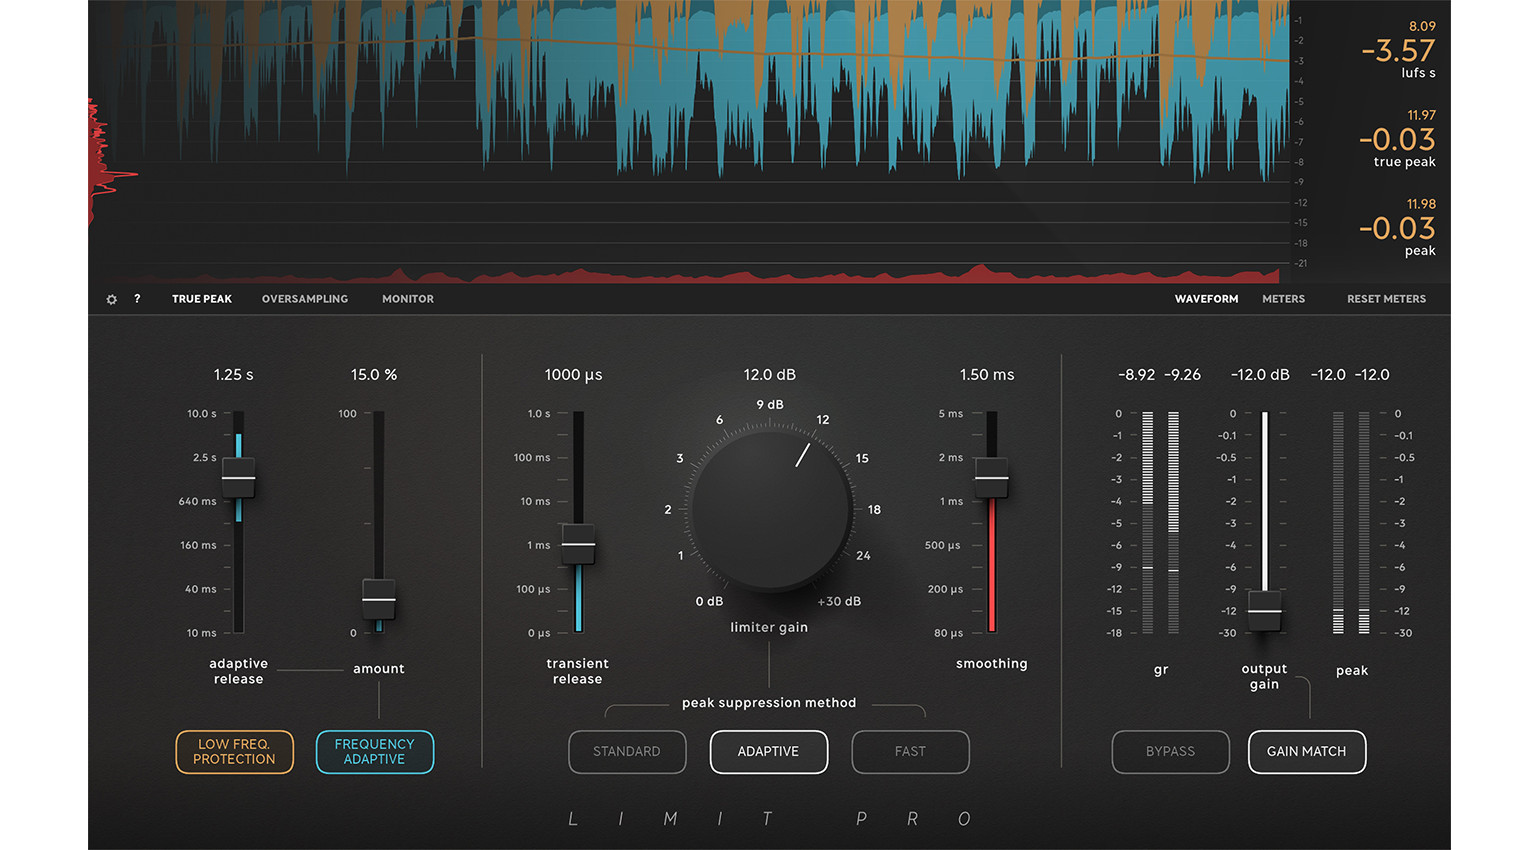Click the transient release slider handle

[x=578, y=544]
